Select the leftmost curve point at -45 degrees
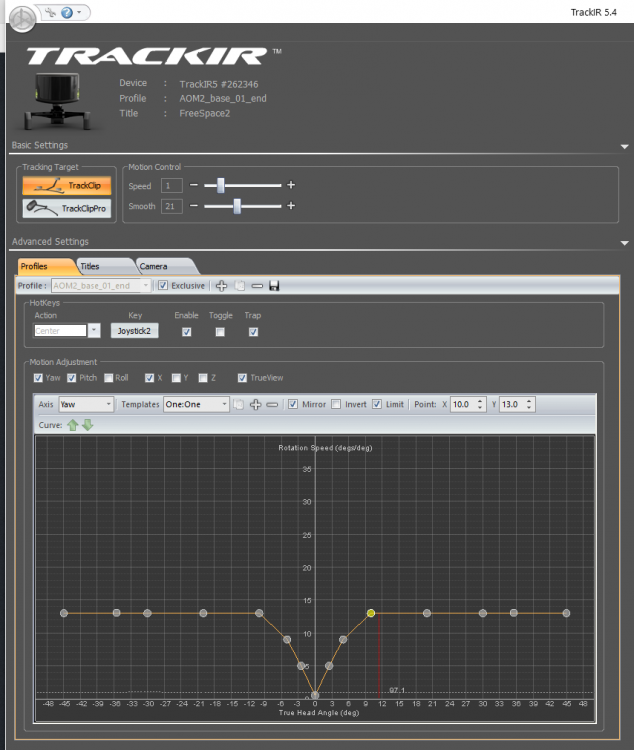 click(x=64, y=613)
